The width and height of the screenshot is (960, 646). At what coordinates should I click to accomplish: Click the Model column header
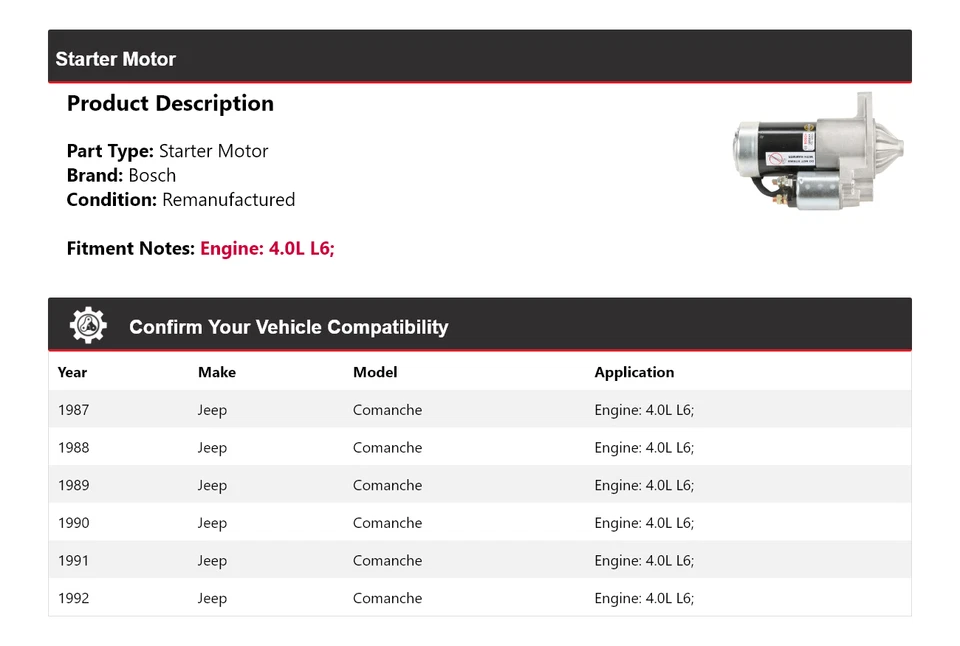[375, 372]
